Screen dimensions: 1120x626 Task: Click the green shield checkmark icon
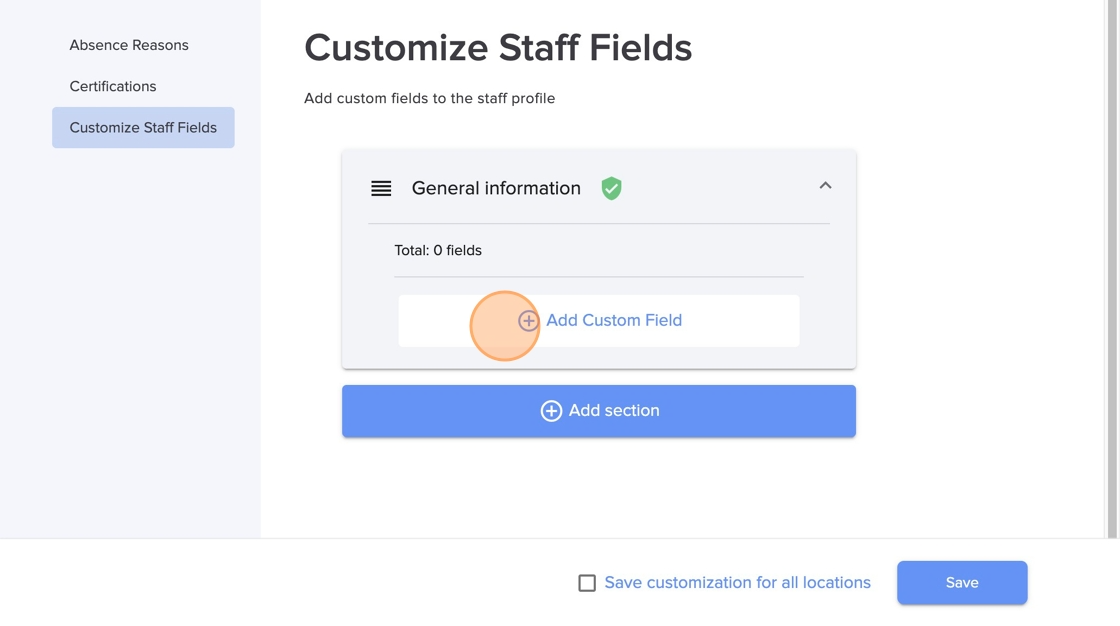(611, 188)
